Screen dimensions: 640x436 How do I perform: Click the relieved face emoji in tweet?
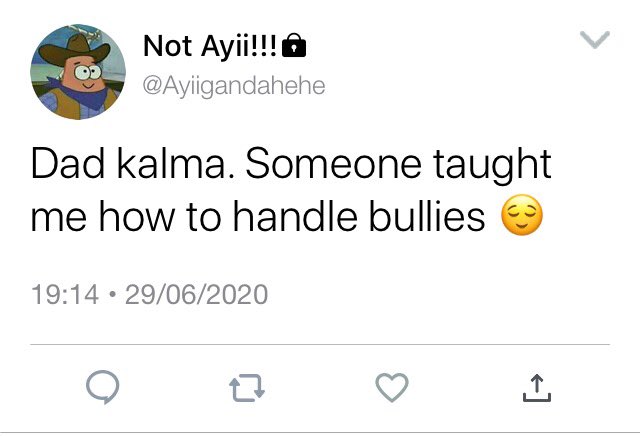point(522,215)
